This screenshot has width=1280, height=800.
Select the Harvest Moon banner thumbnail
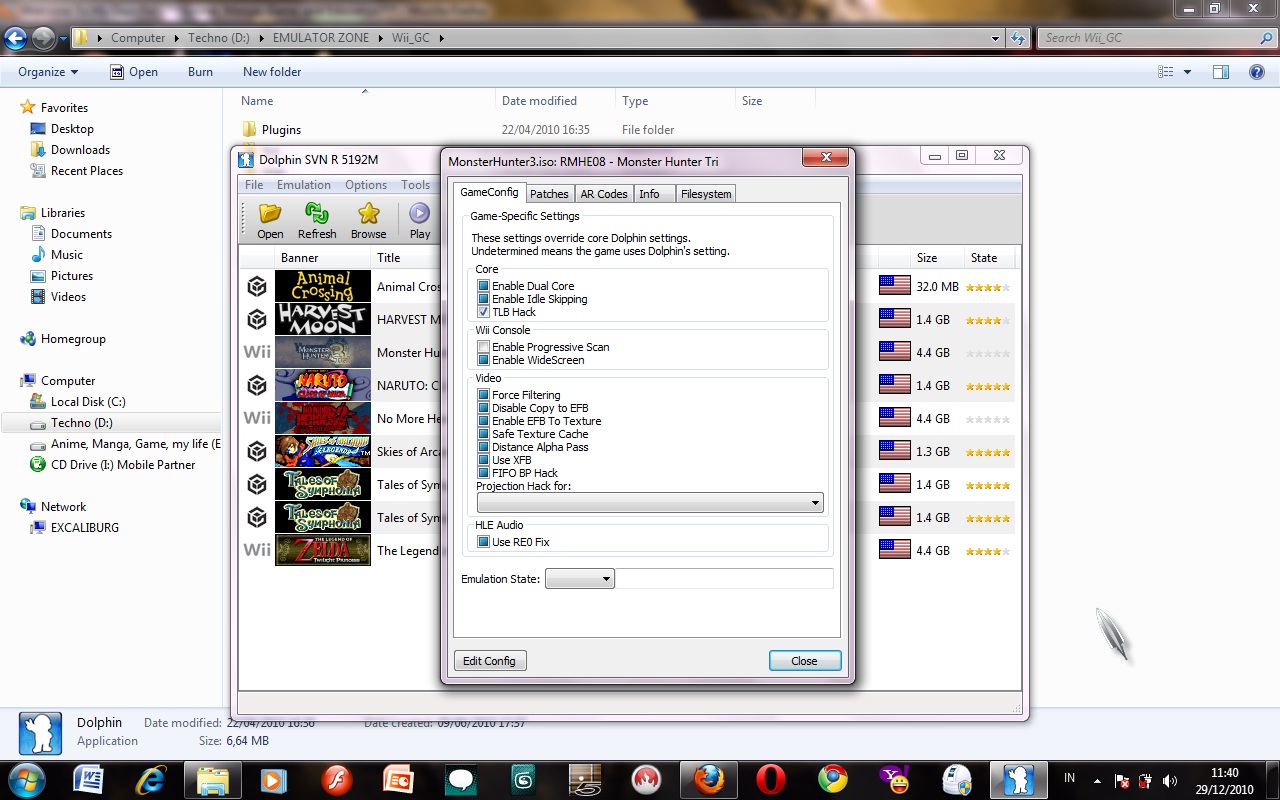point(322,319)
